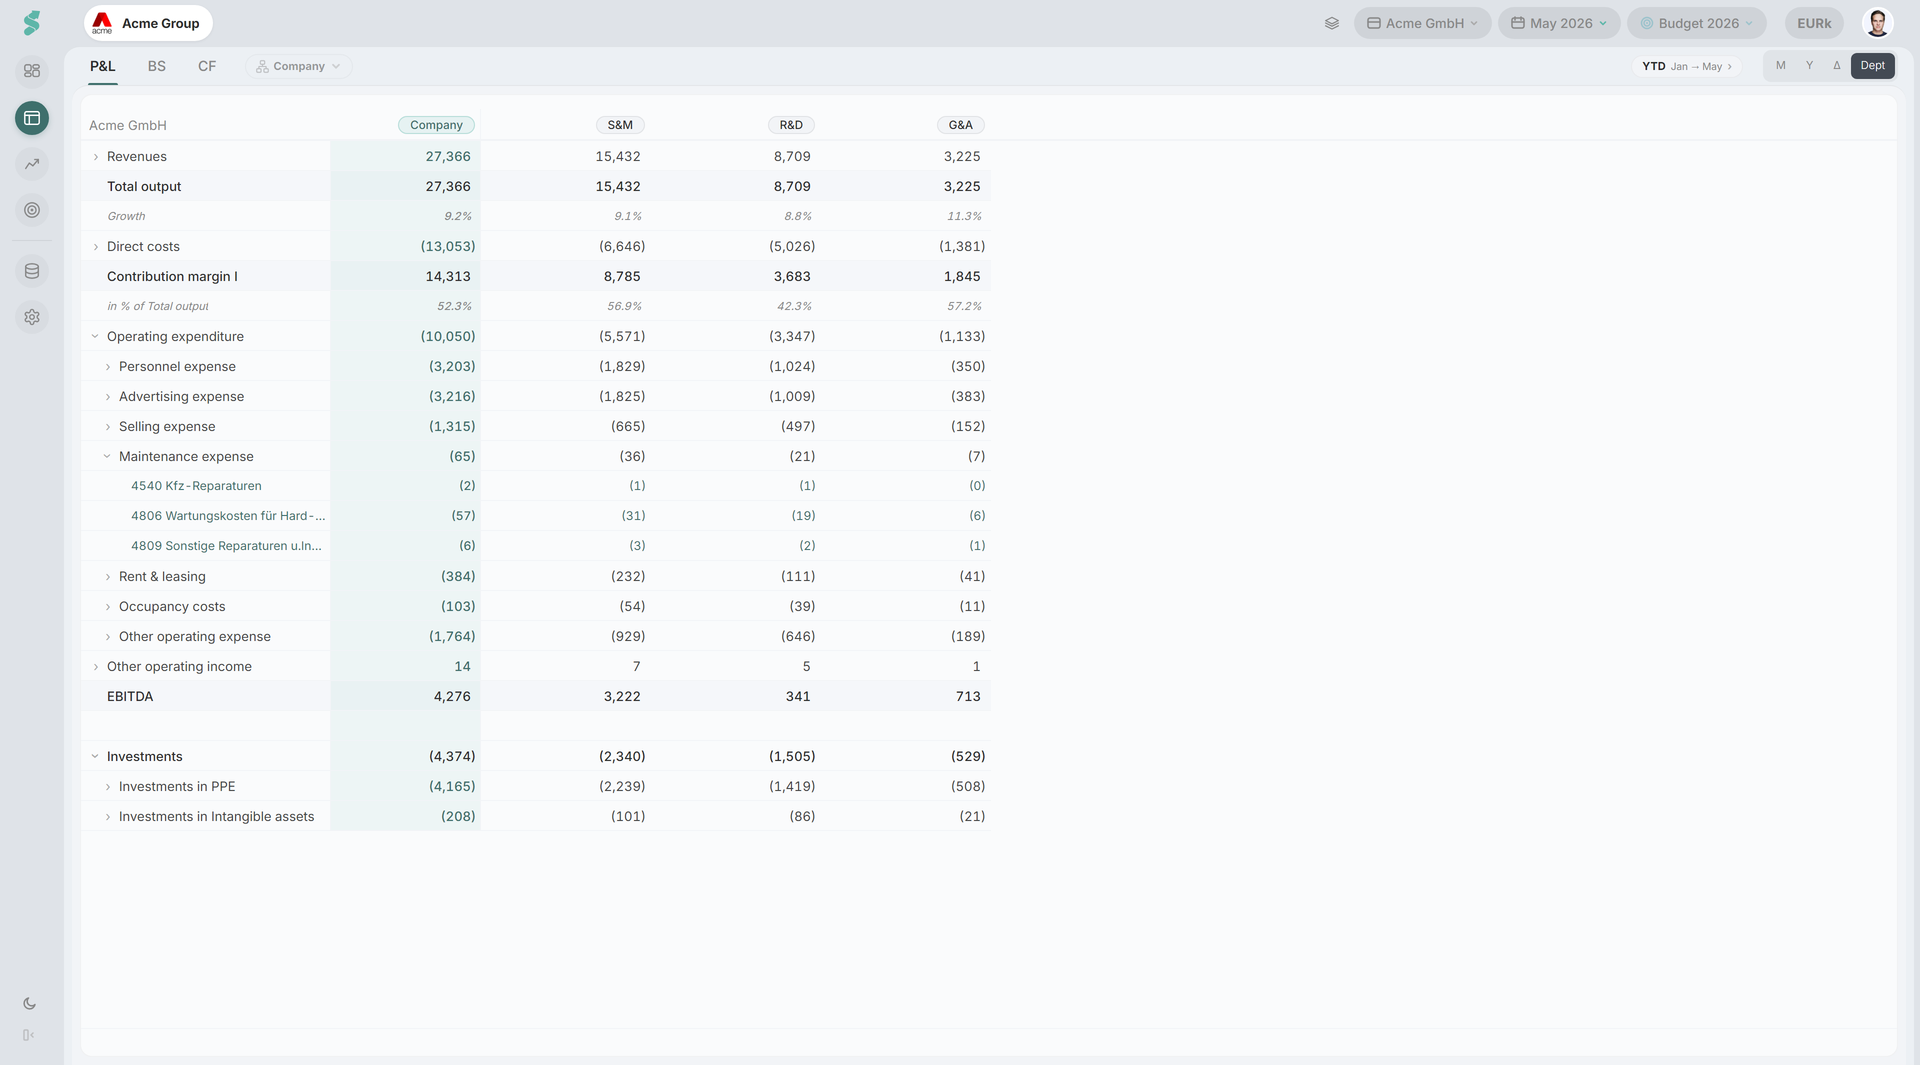Click the YTD Jan–May range selector
Image resolution: width=1920 pixels, height=1065 pixels.
coord(1687,66)
